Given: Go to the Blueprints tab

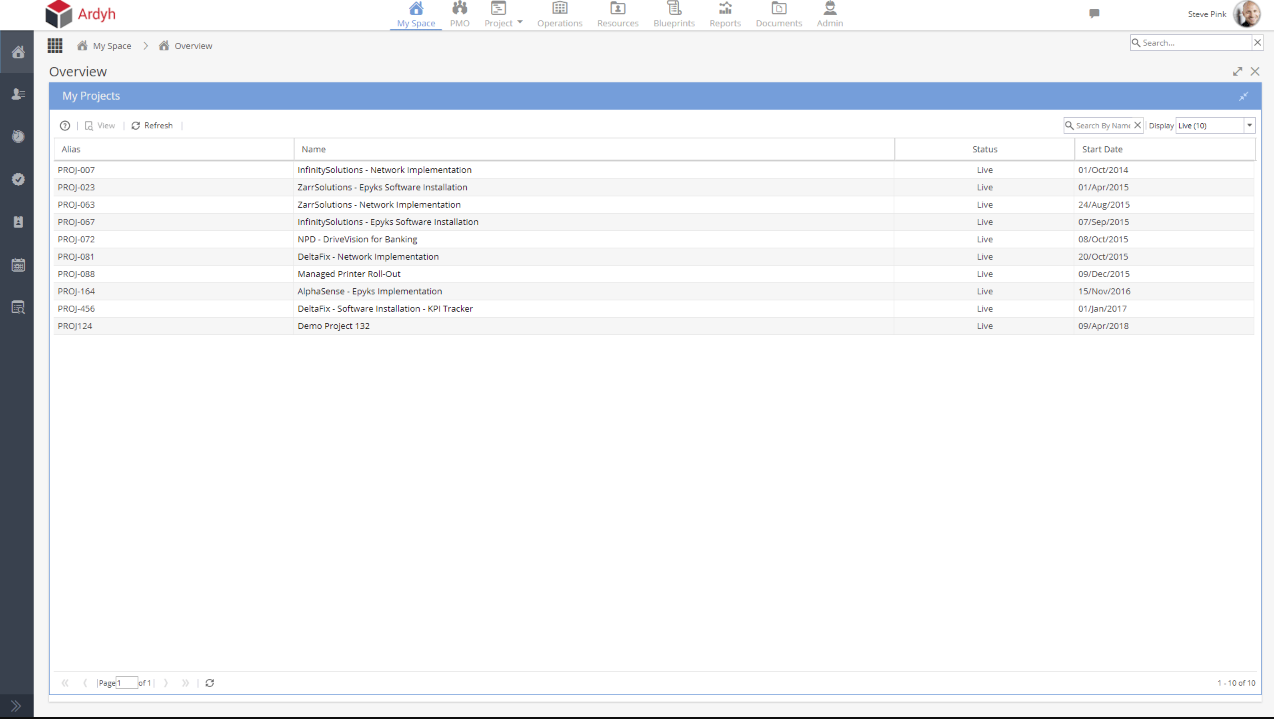Looking at the screenshot, I should (673, 15).
